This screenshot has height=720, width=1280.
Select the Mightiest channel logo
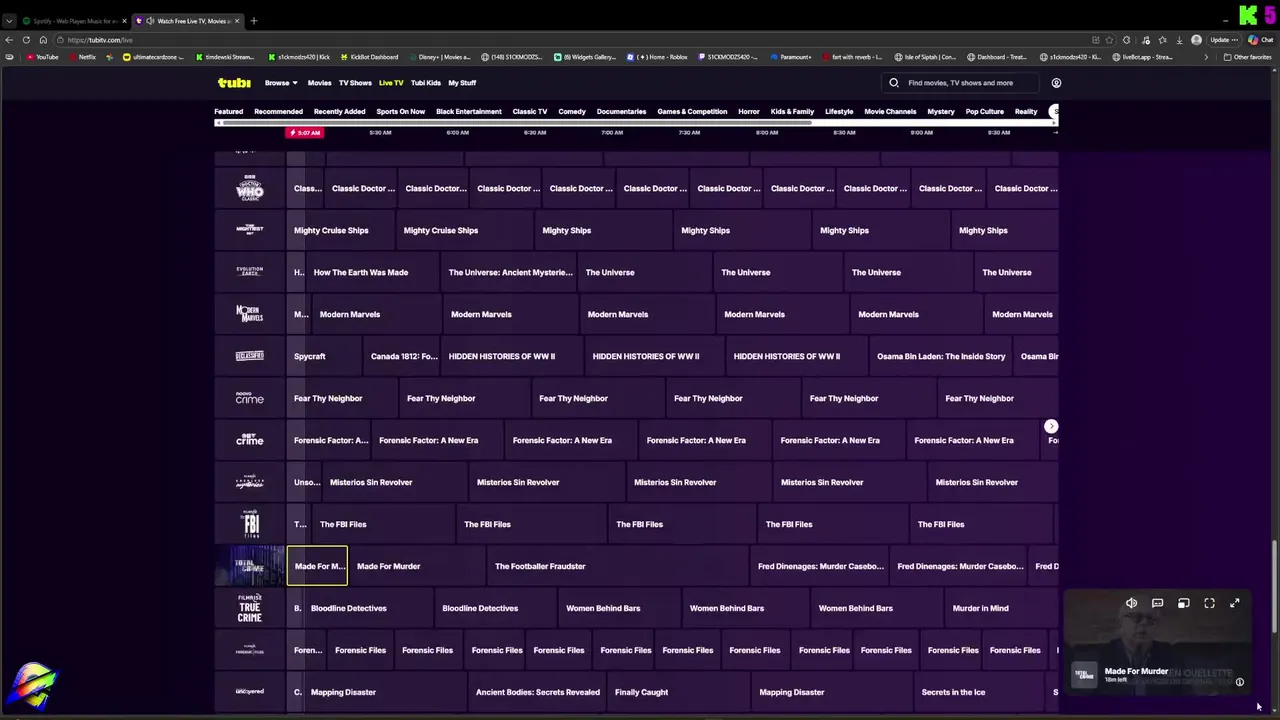click(250, 230)
